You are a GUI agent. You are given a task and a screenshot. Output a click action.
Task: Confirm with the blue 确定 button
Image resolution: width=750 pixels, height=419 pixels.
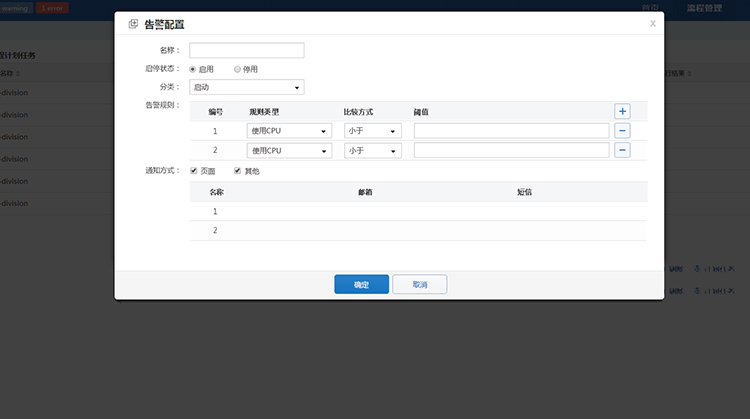(362, 284)
